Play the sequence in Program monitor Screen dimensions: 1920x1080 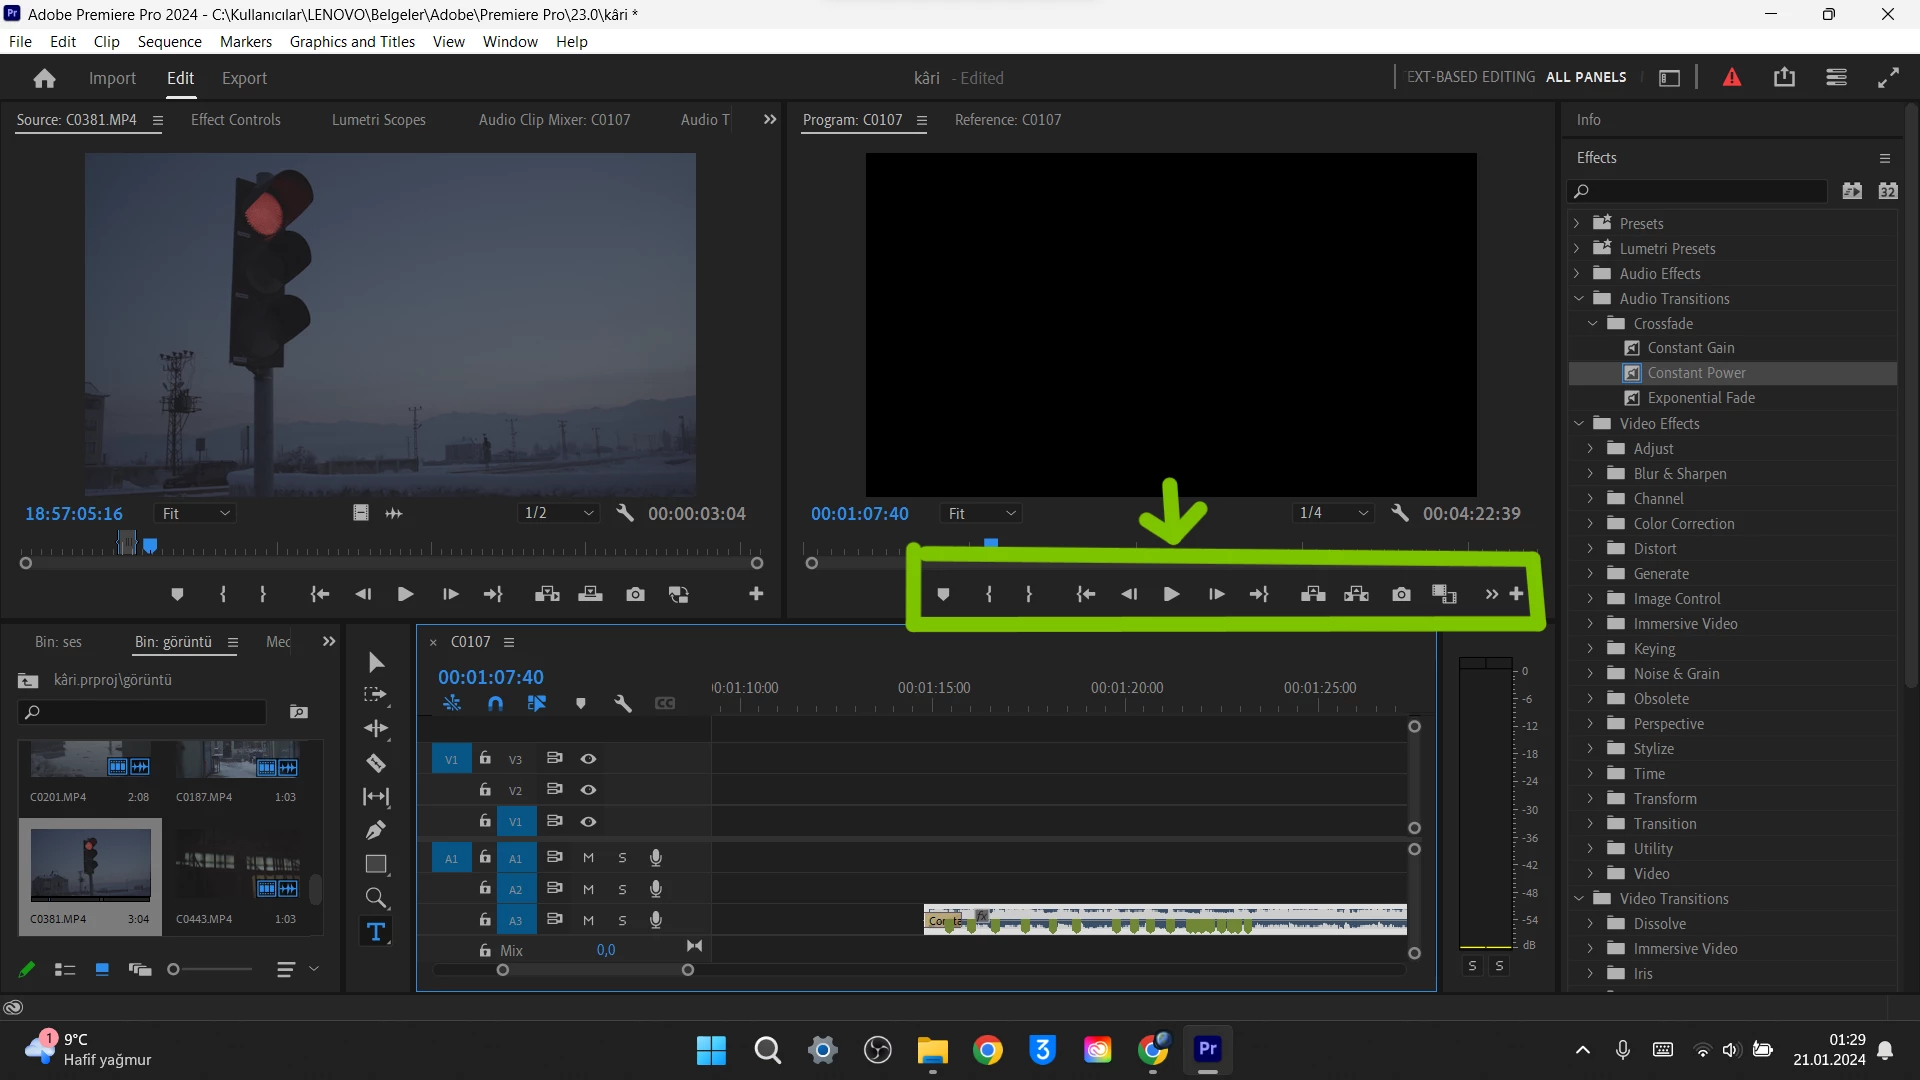click(x=1171, y=595)
